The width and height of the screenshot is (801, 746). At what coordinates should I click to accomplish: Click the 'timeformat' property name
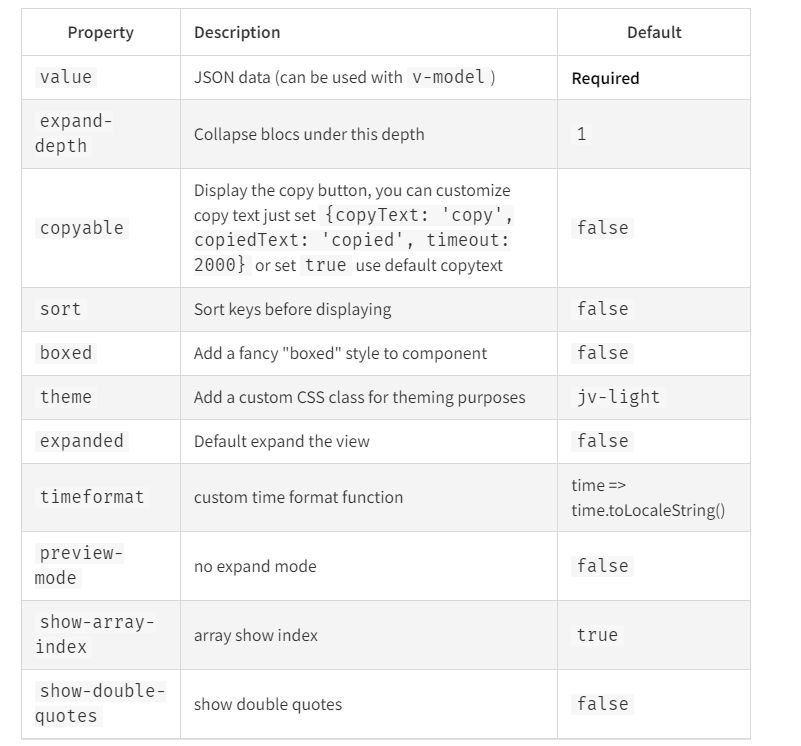92,497
